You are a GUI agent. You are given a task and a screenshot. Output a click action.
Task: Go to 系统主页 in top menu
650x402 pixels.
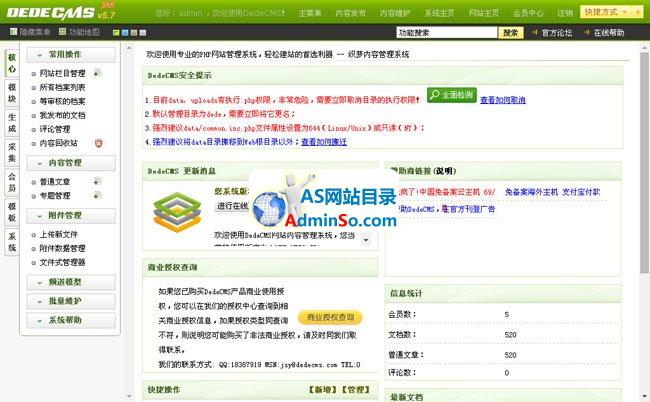(x=439, y=13)
